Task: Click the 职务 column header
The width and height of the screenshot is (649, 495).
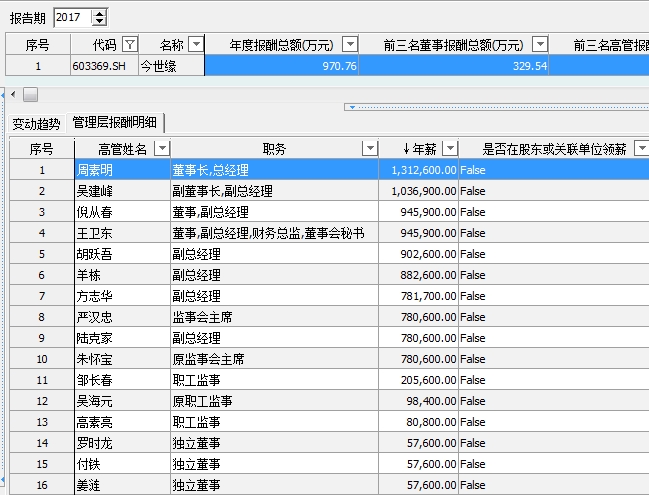Action: point(274,149)
